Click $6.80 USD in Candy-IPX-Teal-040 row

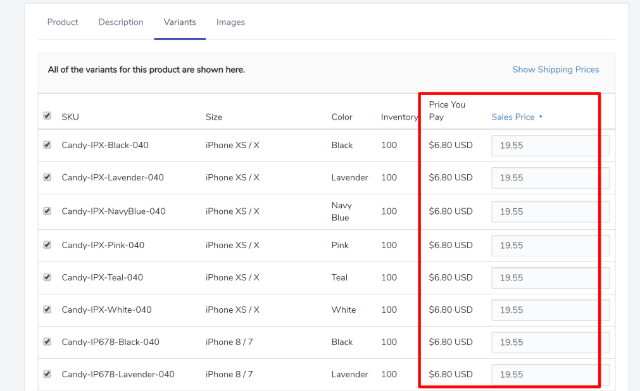click(x=451, y=277)
